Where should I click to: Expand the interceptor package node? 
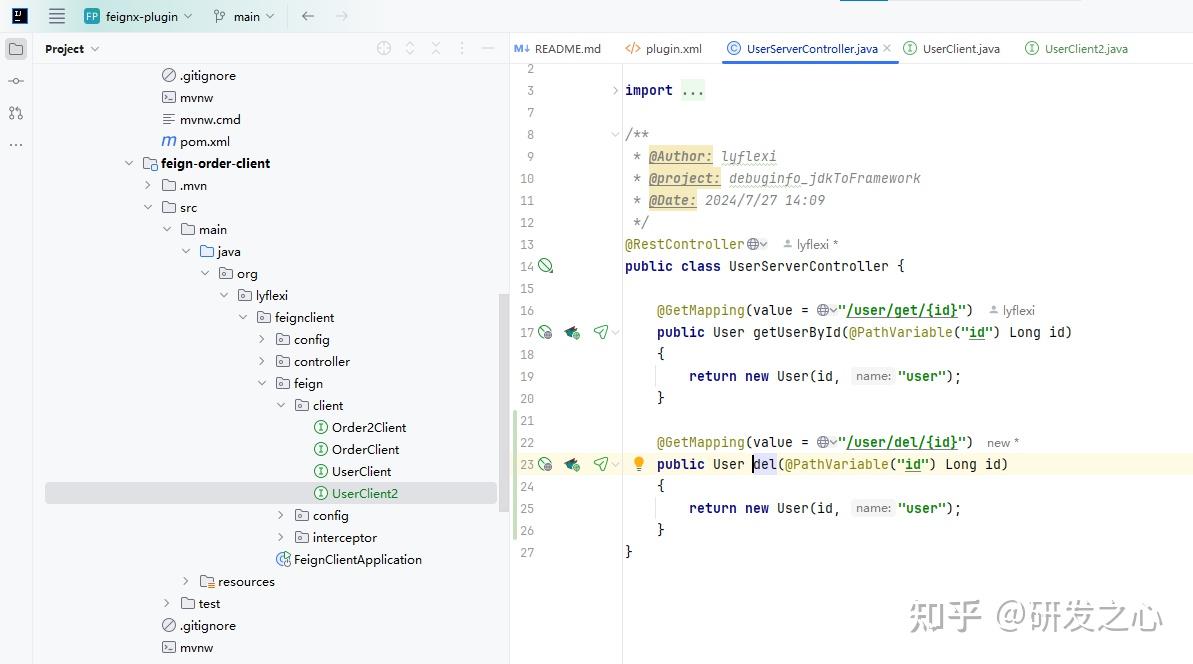click(x=281, y=537)
